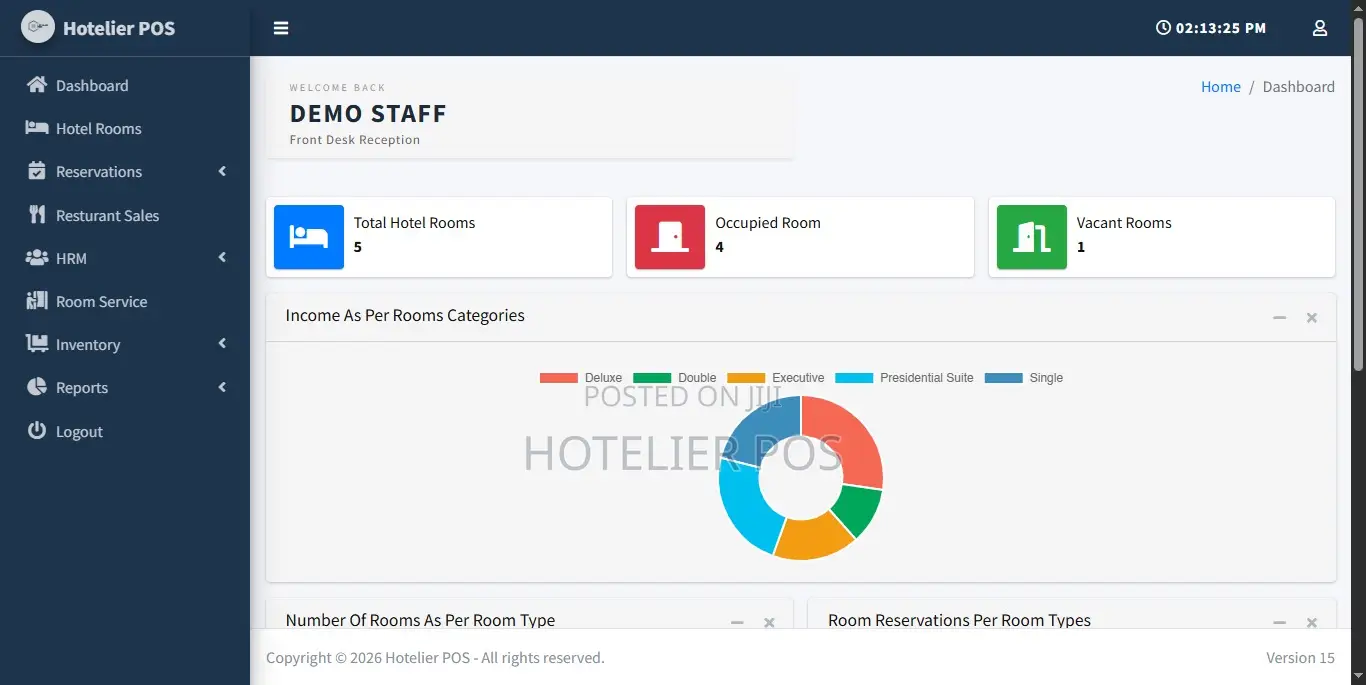
Task: Click the orange Executive donut chart segment
Action: click(812, 538)
